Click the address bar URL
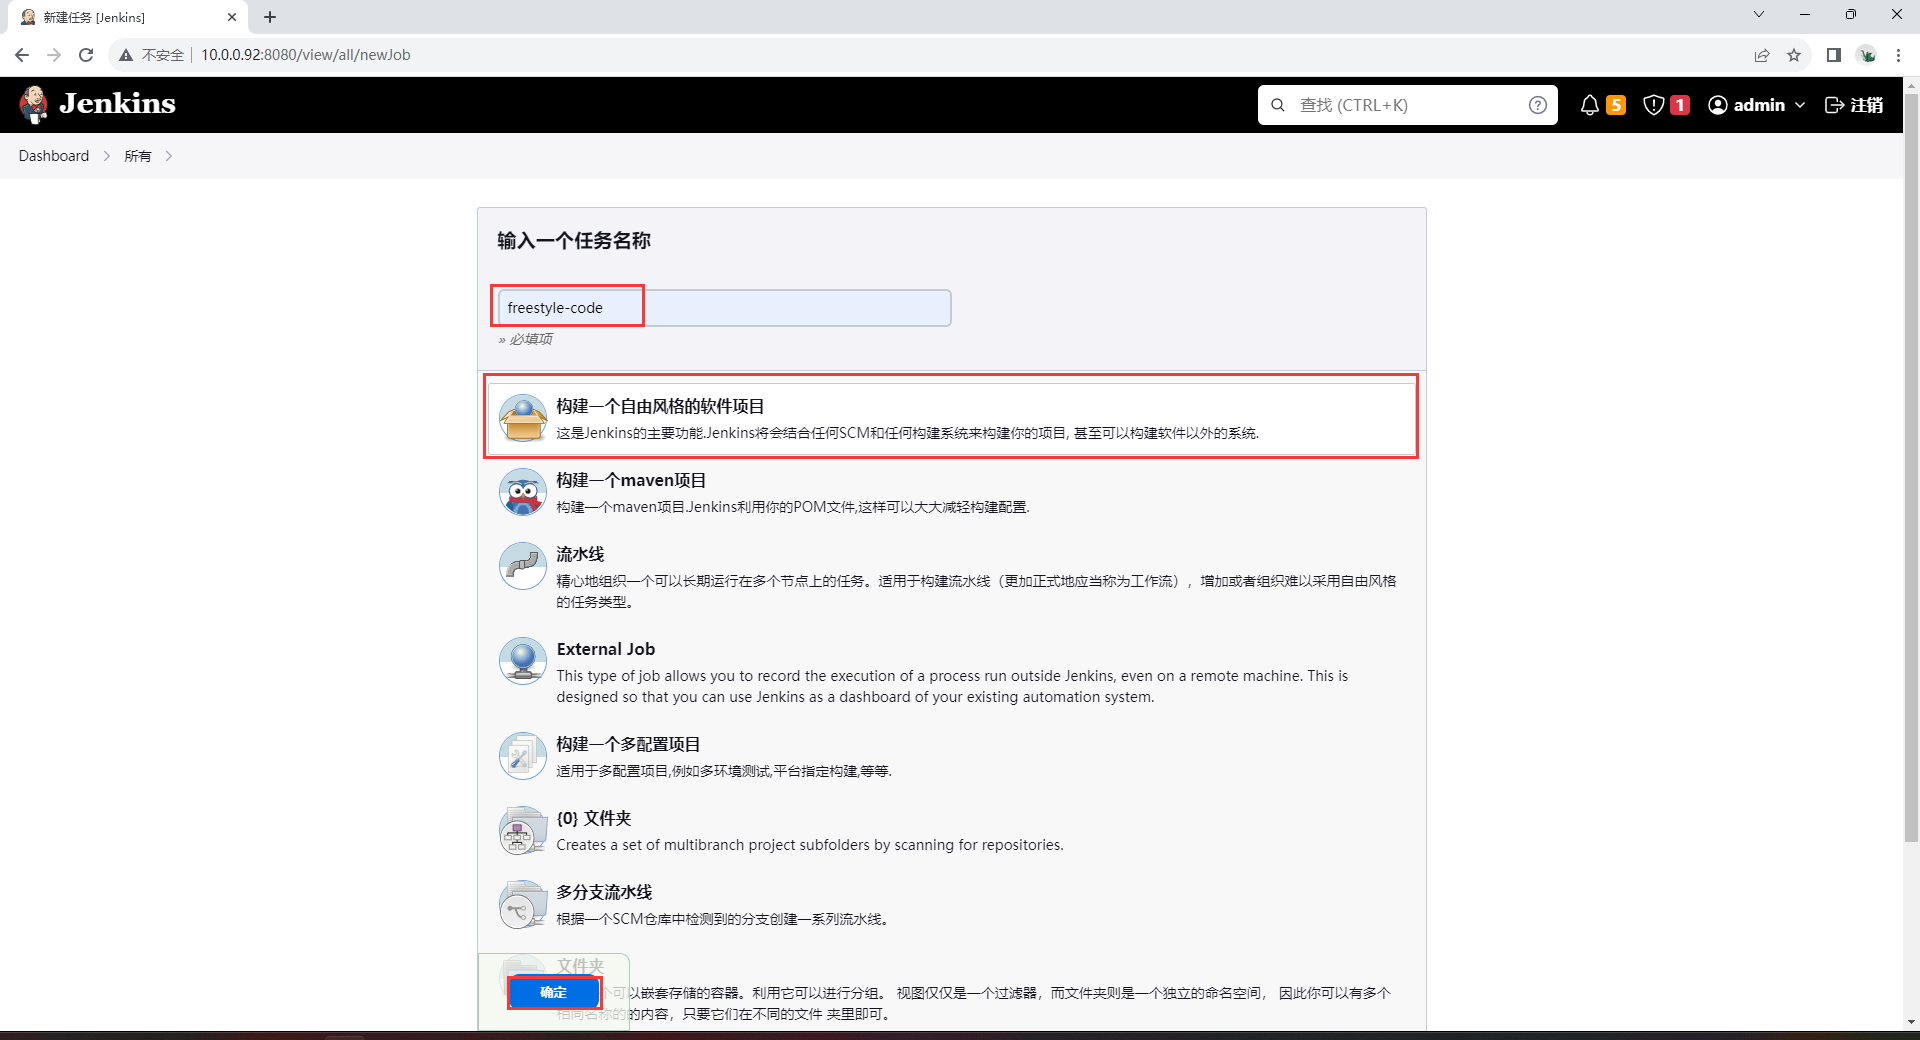The height and width of the screenshot is (1040, 1920). (x=306, y=55)
